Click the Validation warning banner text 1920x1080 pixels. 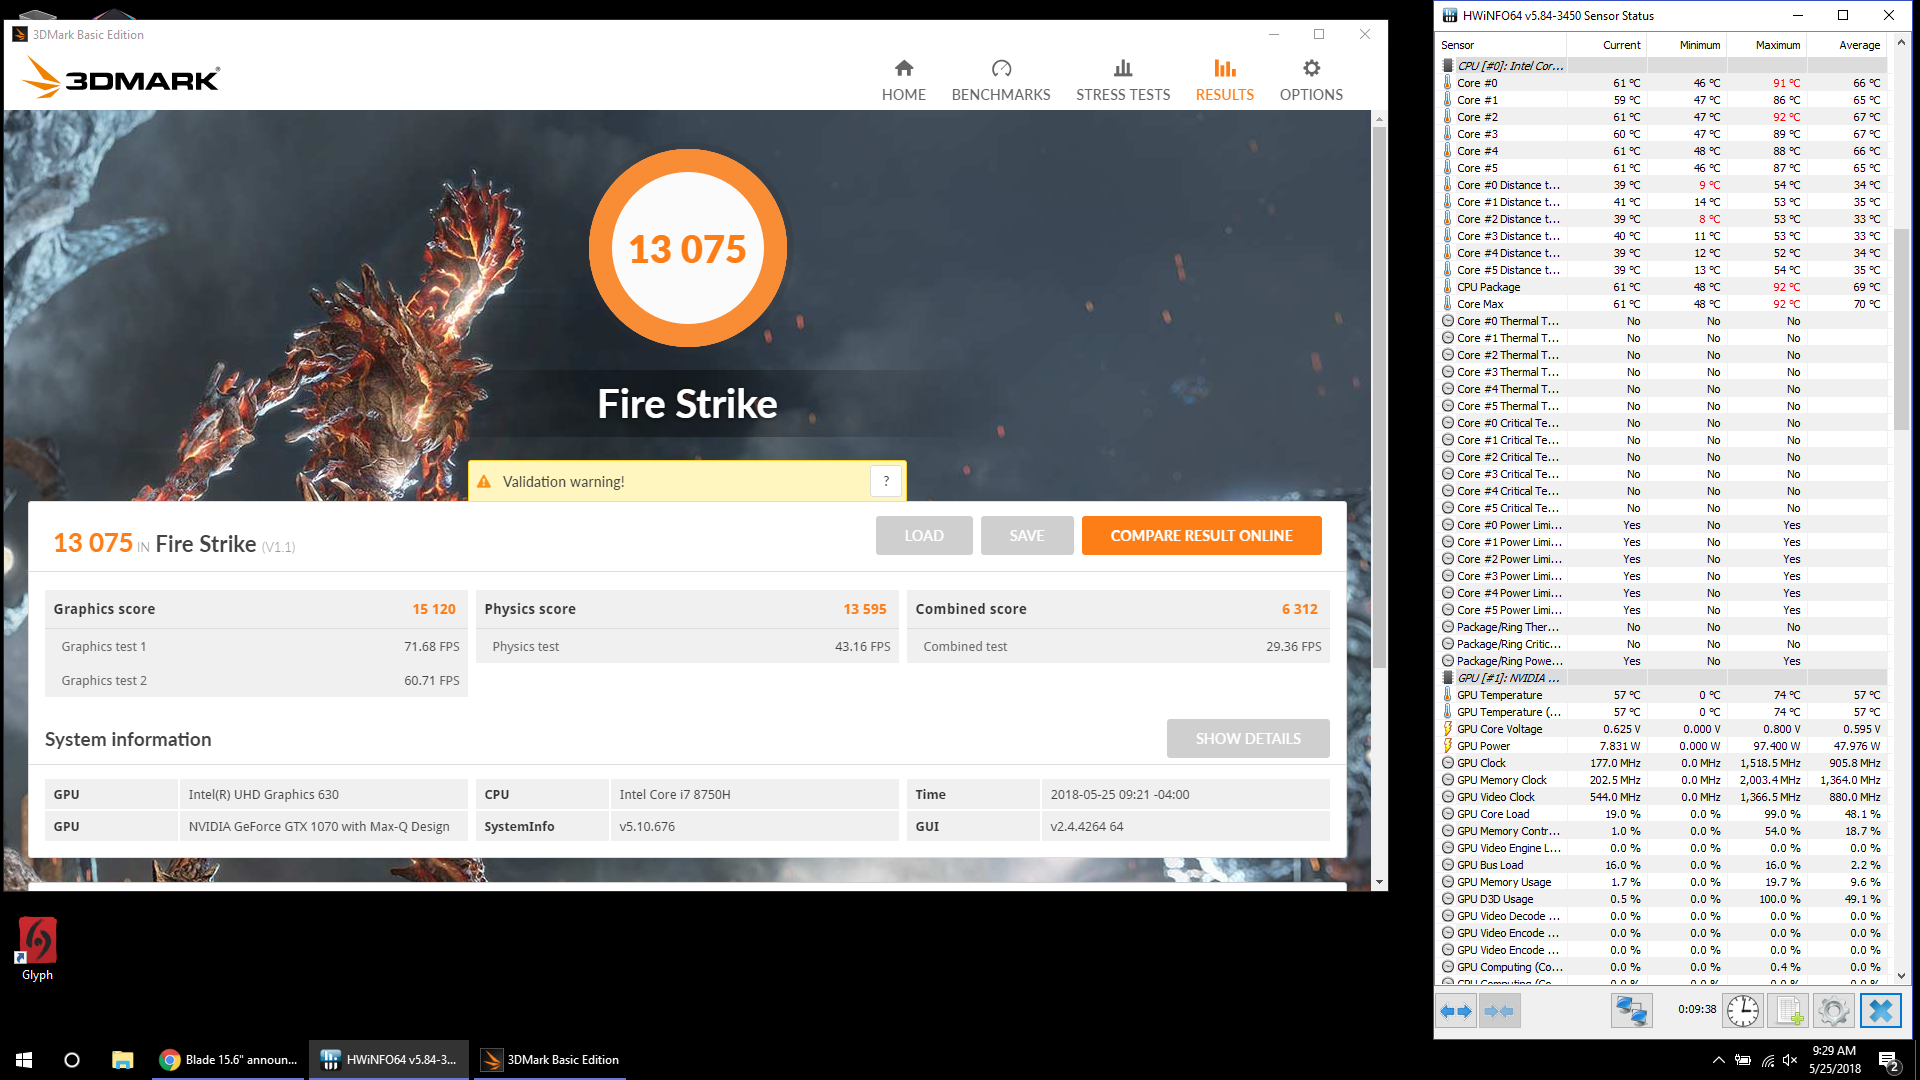click(563, 482)
